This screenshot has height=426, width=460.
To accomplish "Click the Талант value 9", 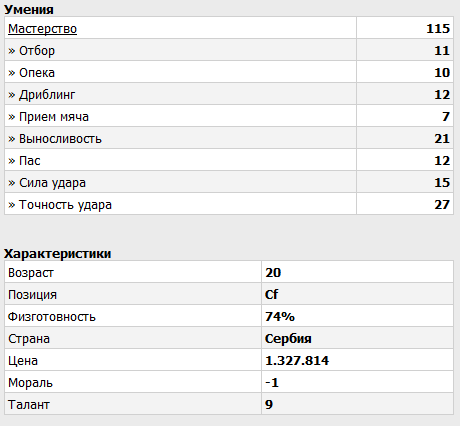I will point(269,404).
